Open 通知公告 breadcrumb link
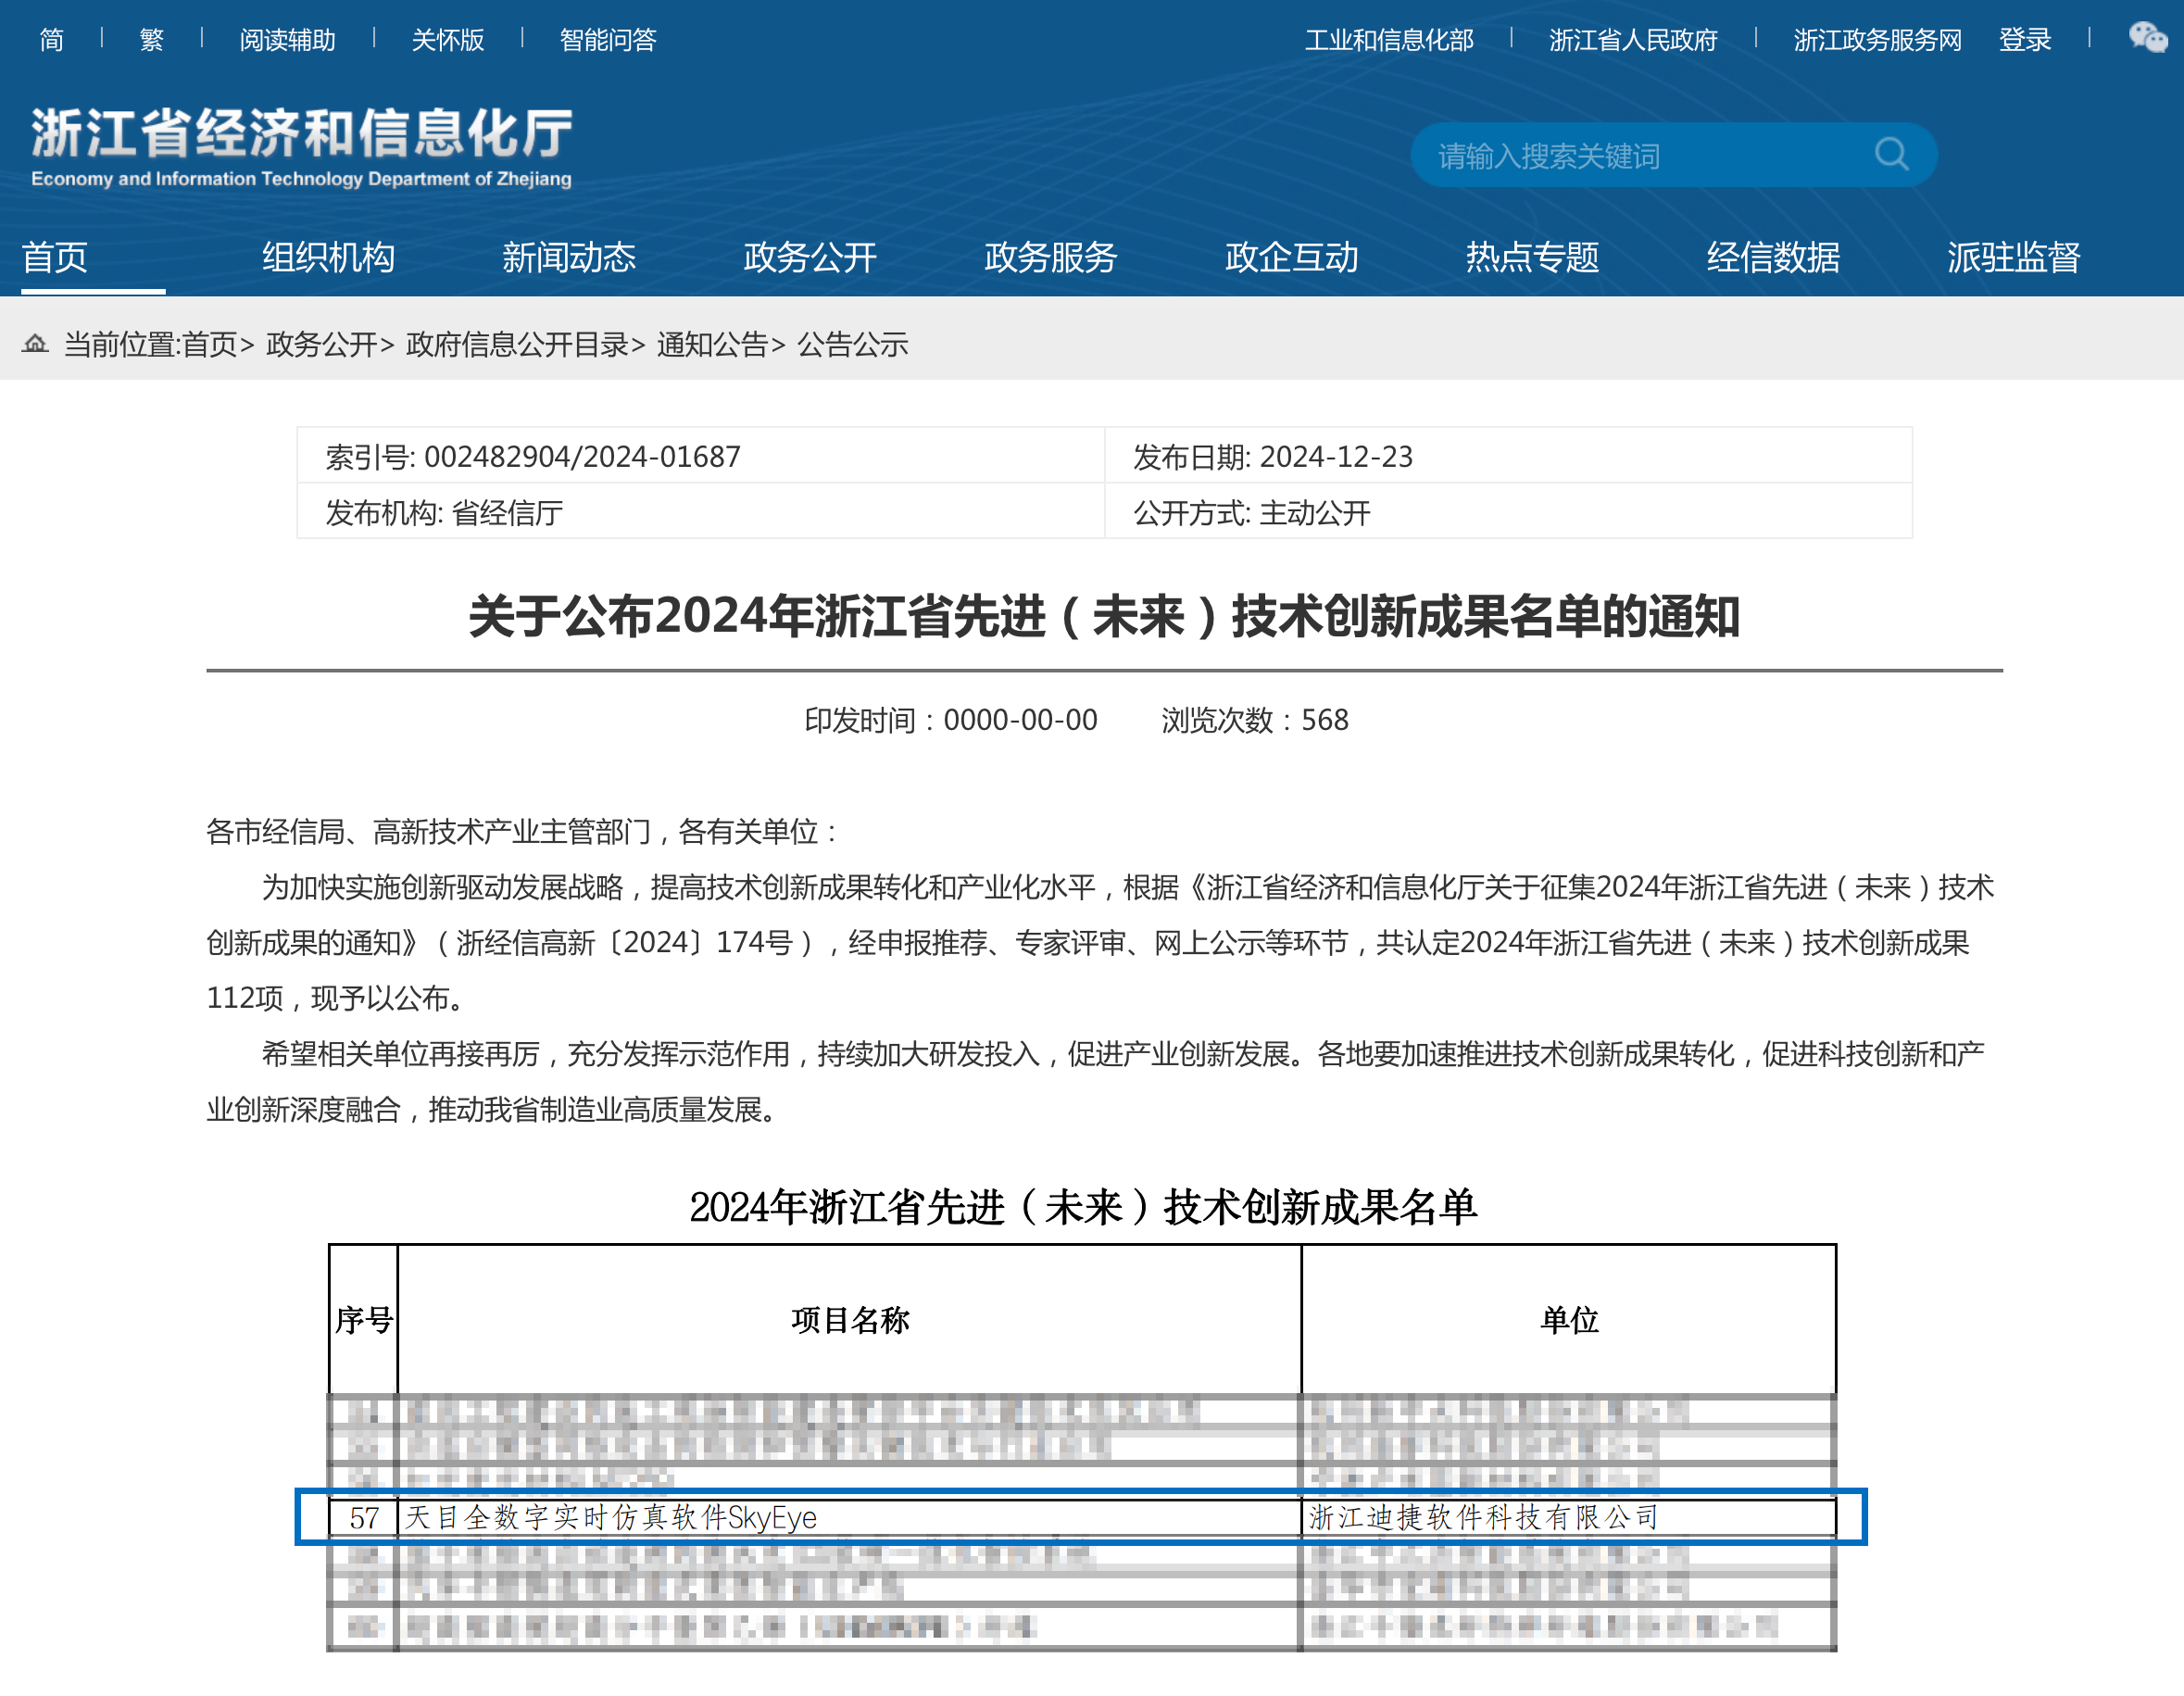2184x1696 pixels. click(x=712, y=345)
